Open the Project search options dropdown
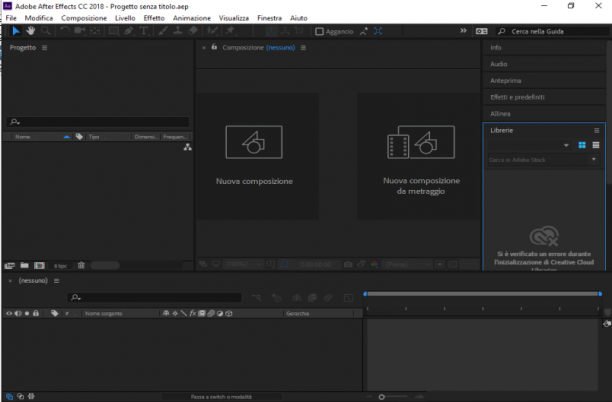The image size is (612, 402). pyautogui.click(x=15, y=122)
